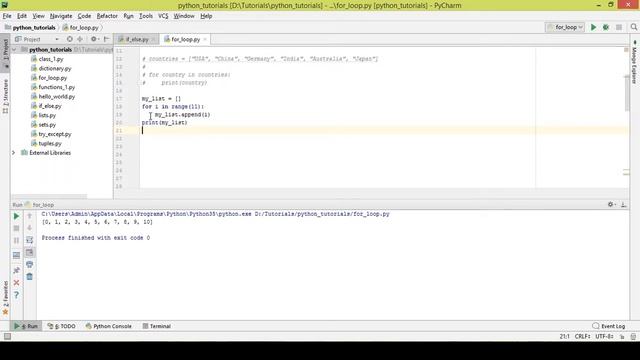640x360 pixels.
Task: Close the Run tab with red X
Action: [x=16, y=282]
